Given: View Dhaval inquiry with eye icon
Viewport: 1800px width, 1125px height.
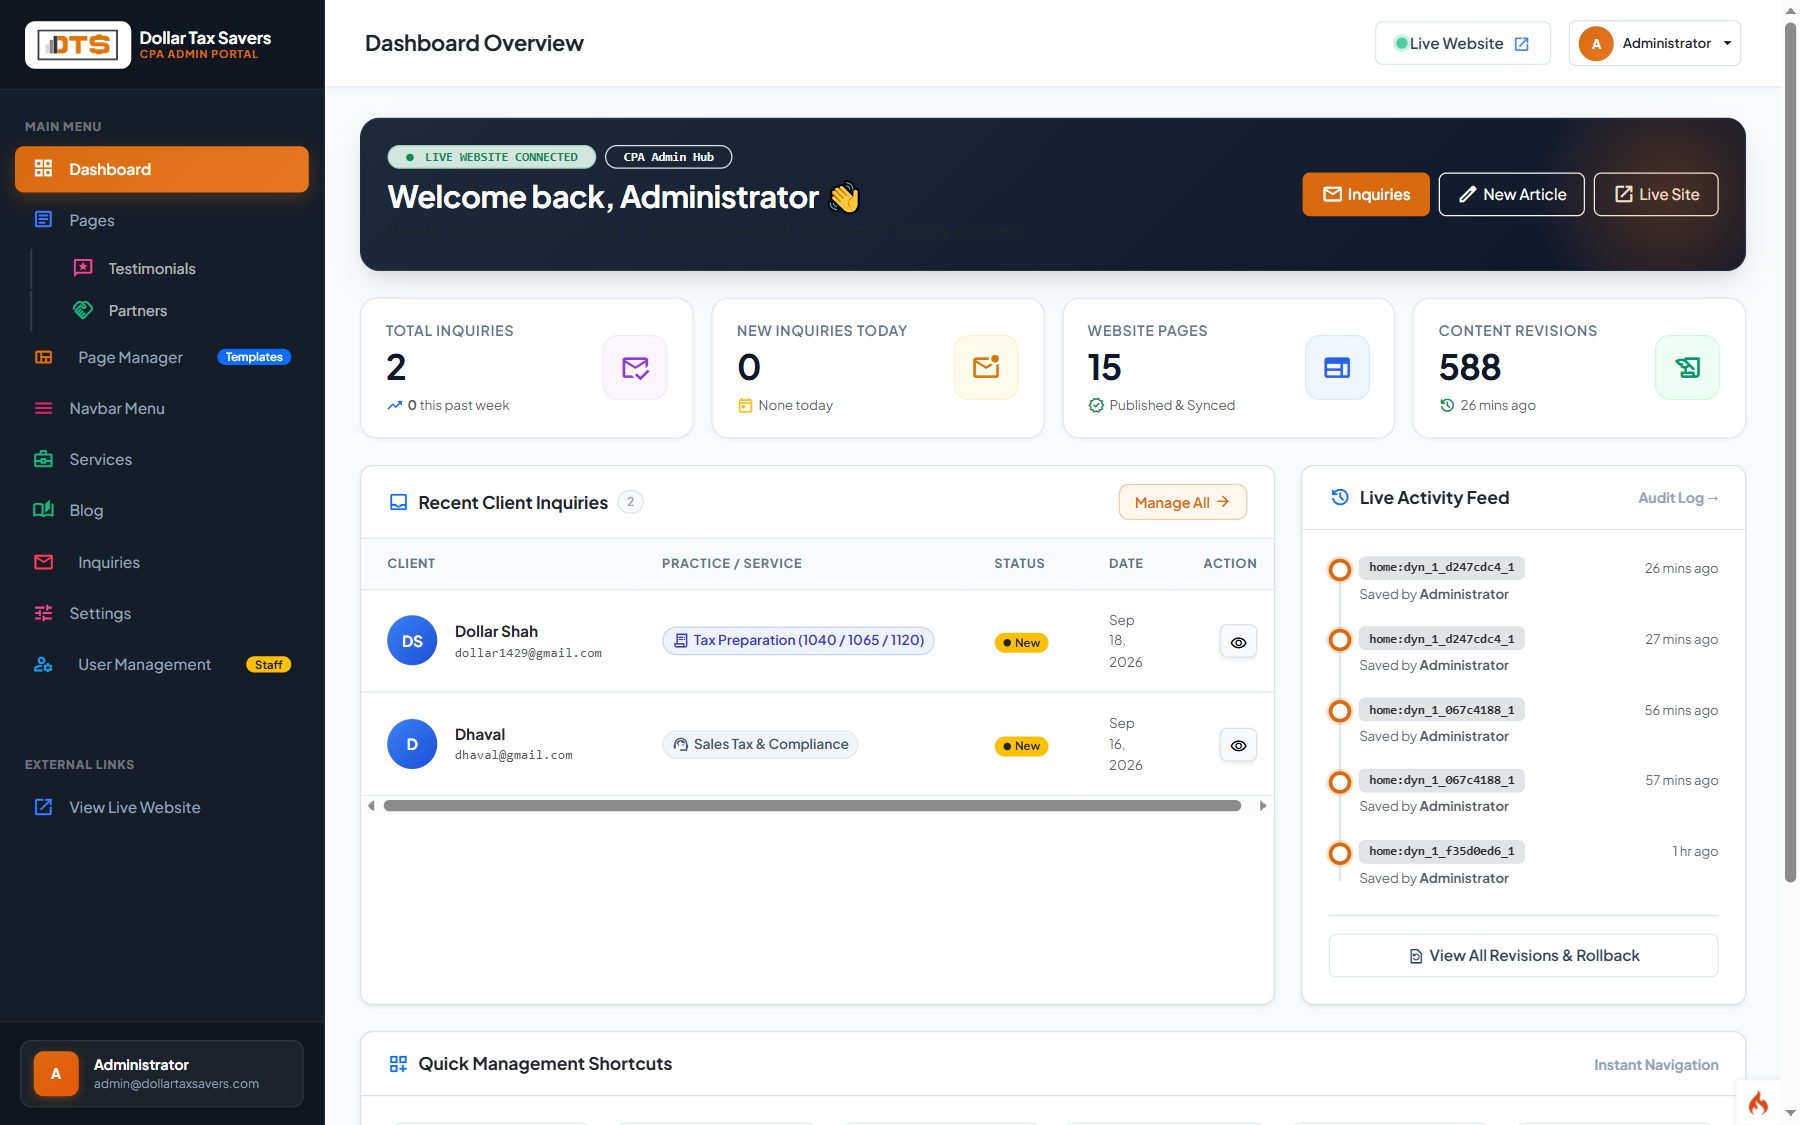Looking at the screenshot, I should coord(1238,745).
